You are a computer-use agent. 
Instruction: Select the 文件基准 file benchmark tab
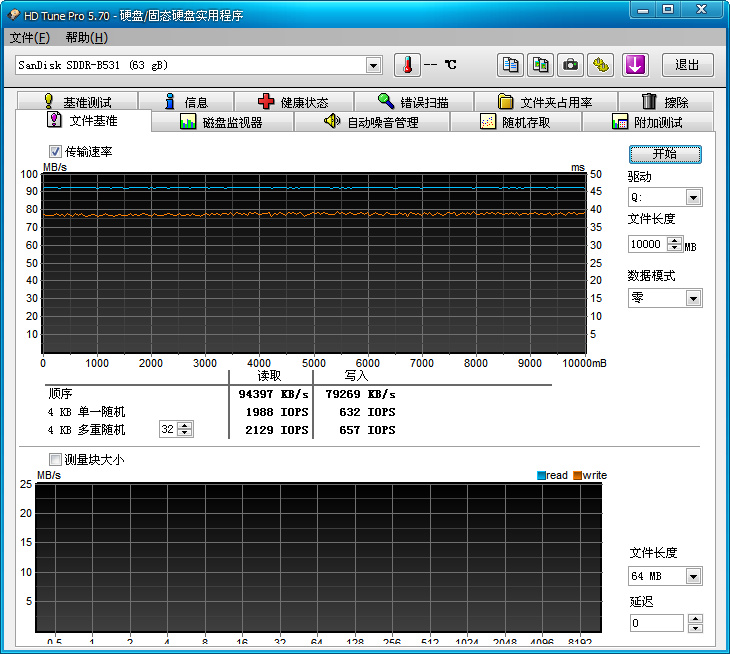pyautogui.click(x=83, y=121)
